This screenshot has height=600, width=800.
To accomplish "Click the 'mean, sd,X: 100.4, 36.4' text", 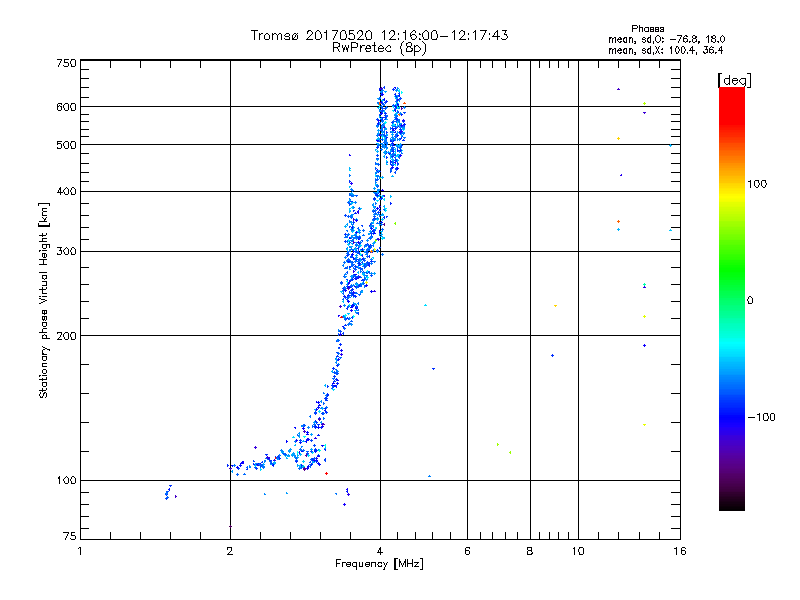I will tap(665, 50).
